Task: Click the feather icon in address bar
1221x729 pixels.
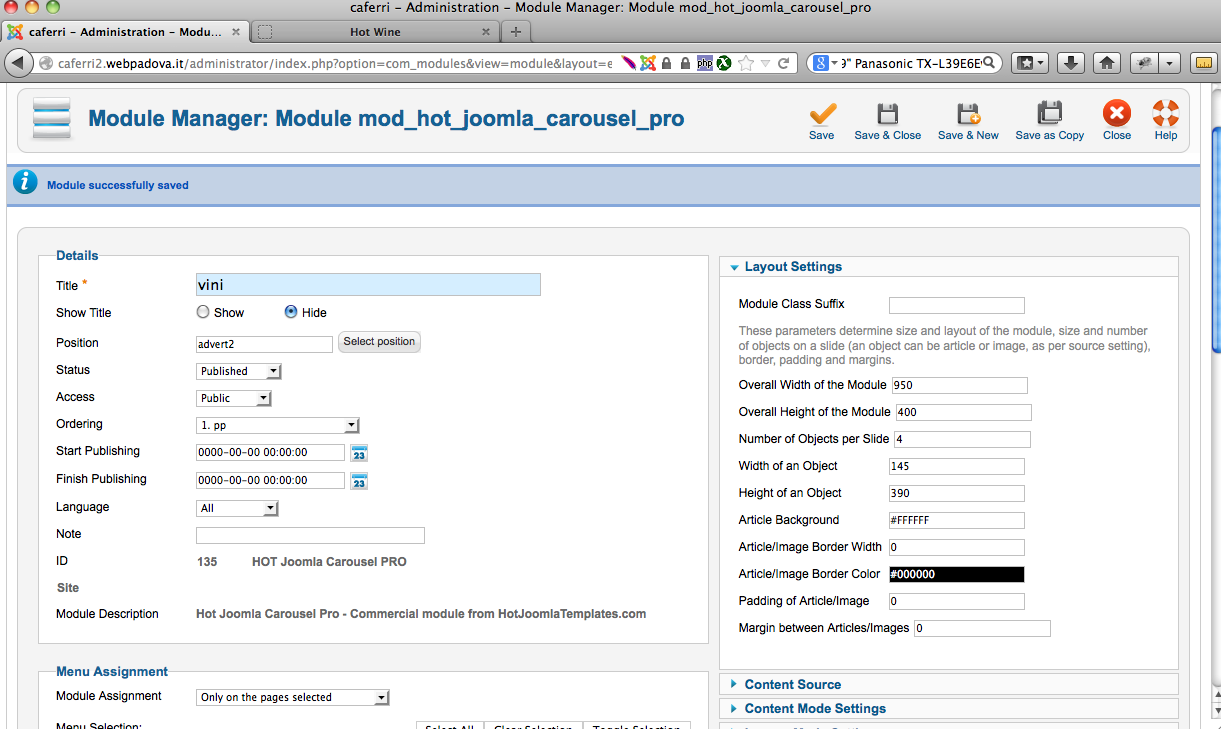Action: (x=629, y=63)
